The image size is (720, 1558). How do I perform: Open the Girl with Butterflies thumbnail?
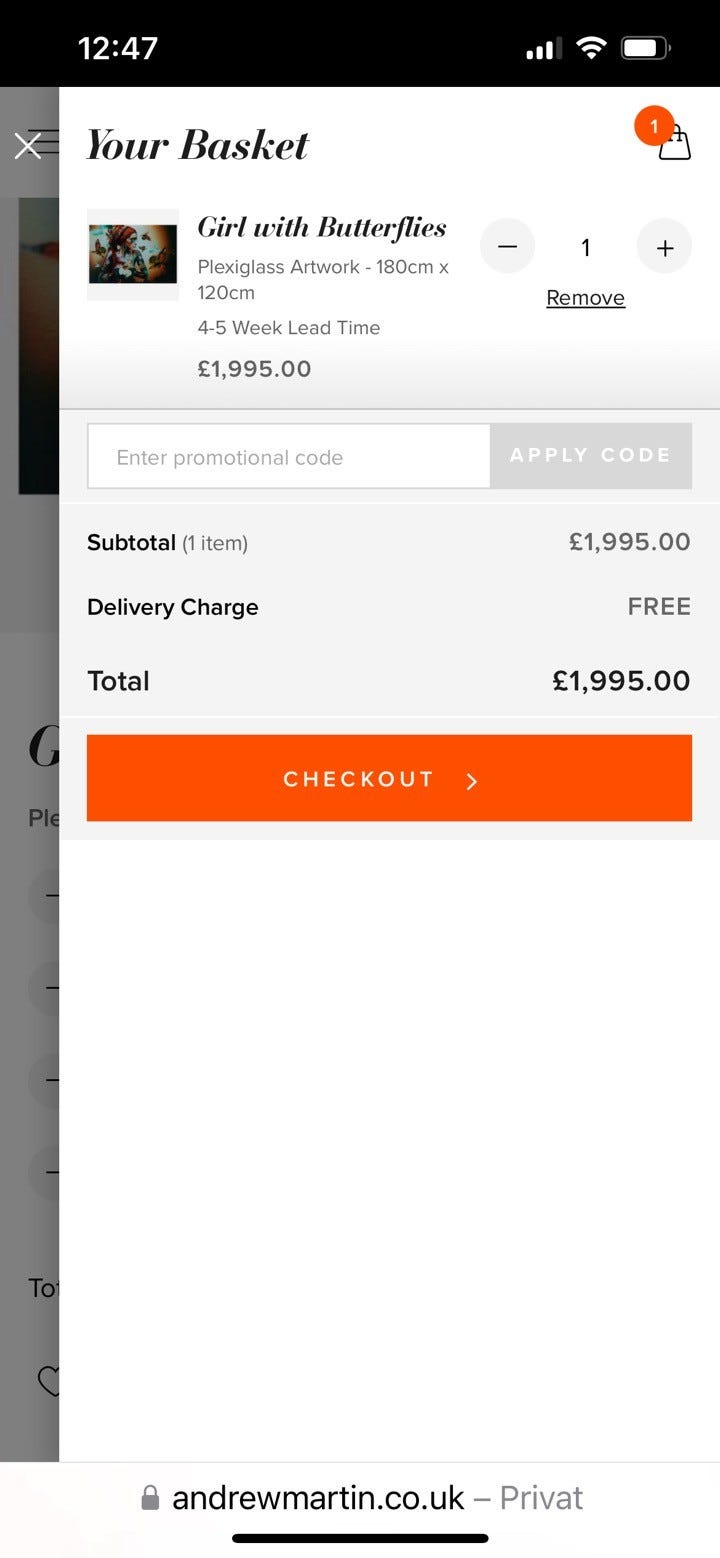point(133,254)
